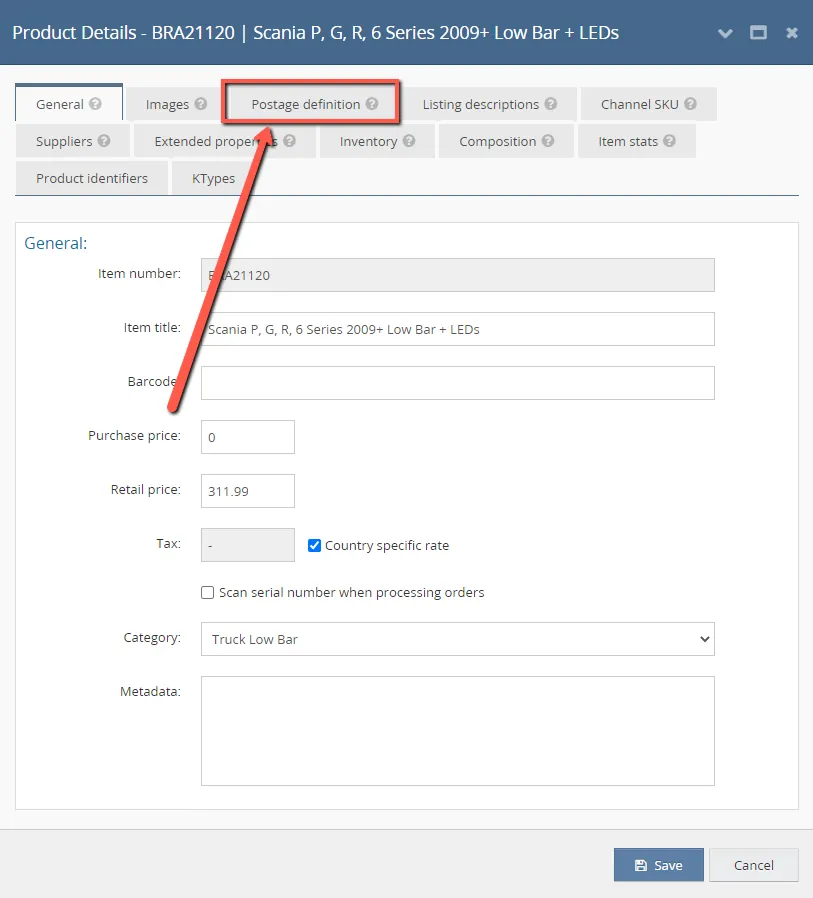Switch to the General tab
The image size is (813, 898).
tap(69, 103)
